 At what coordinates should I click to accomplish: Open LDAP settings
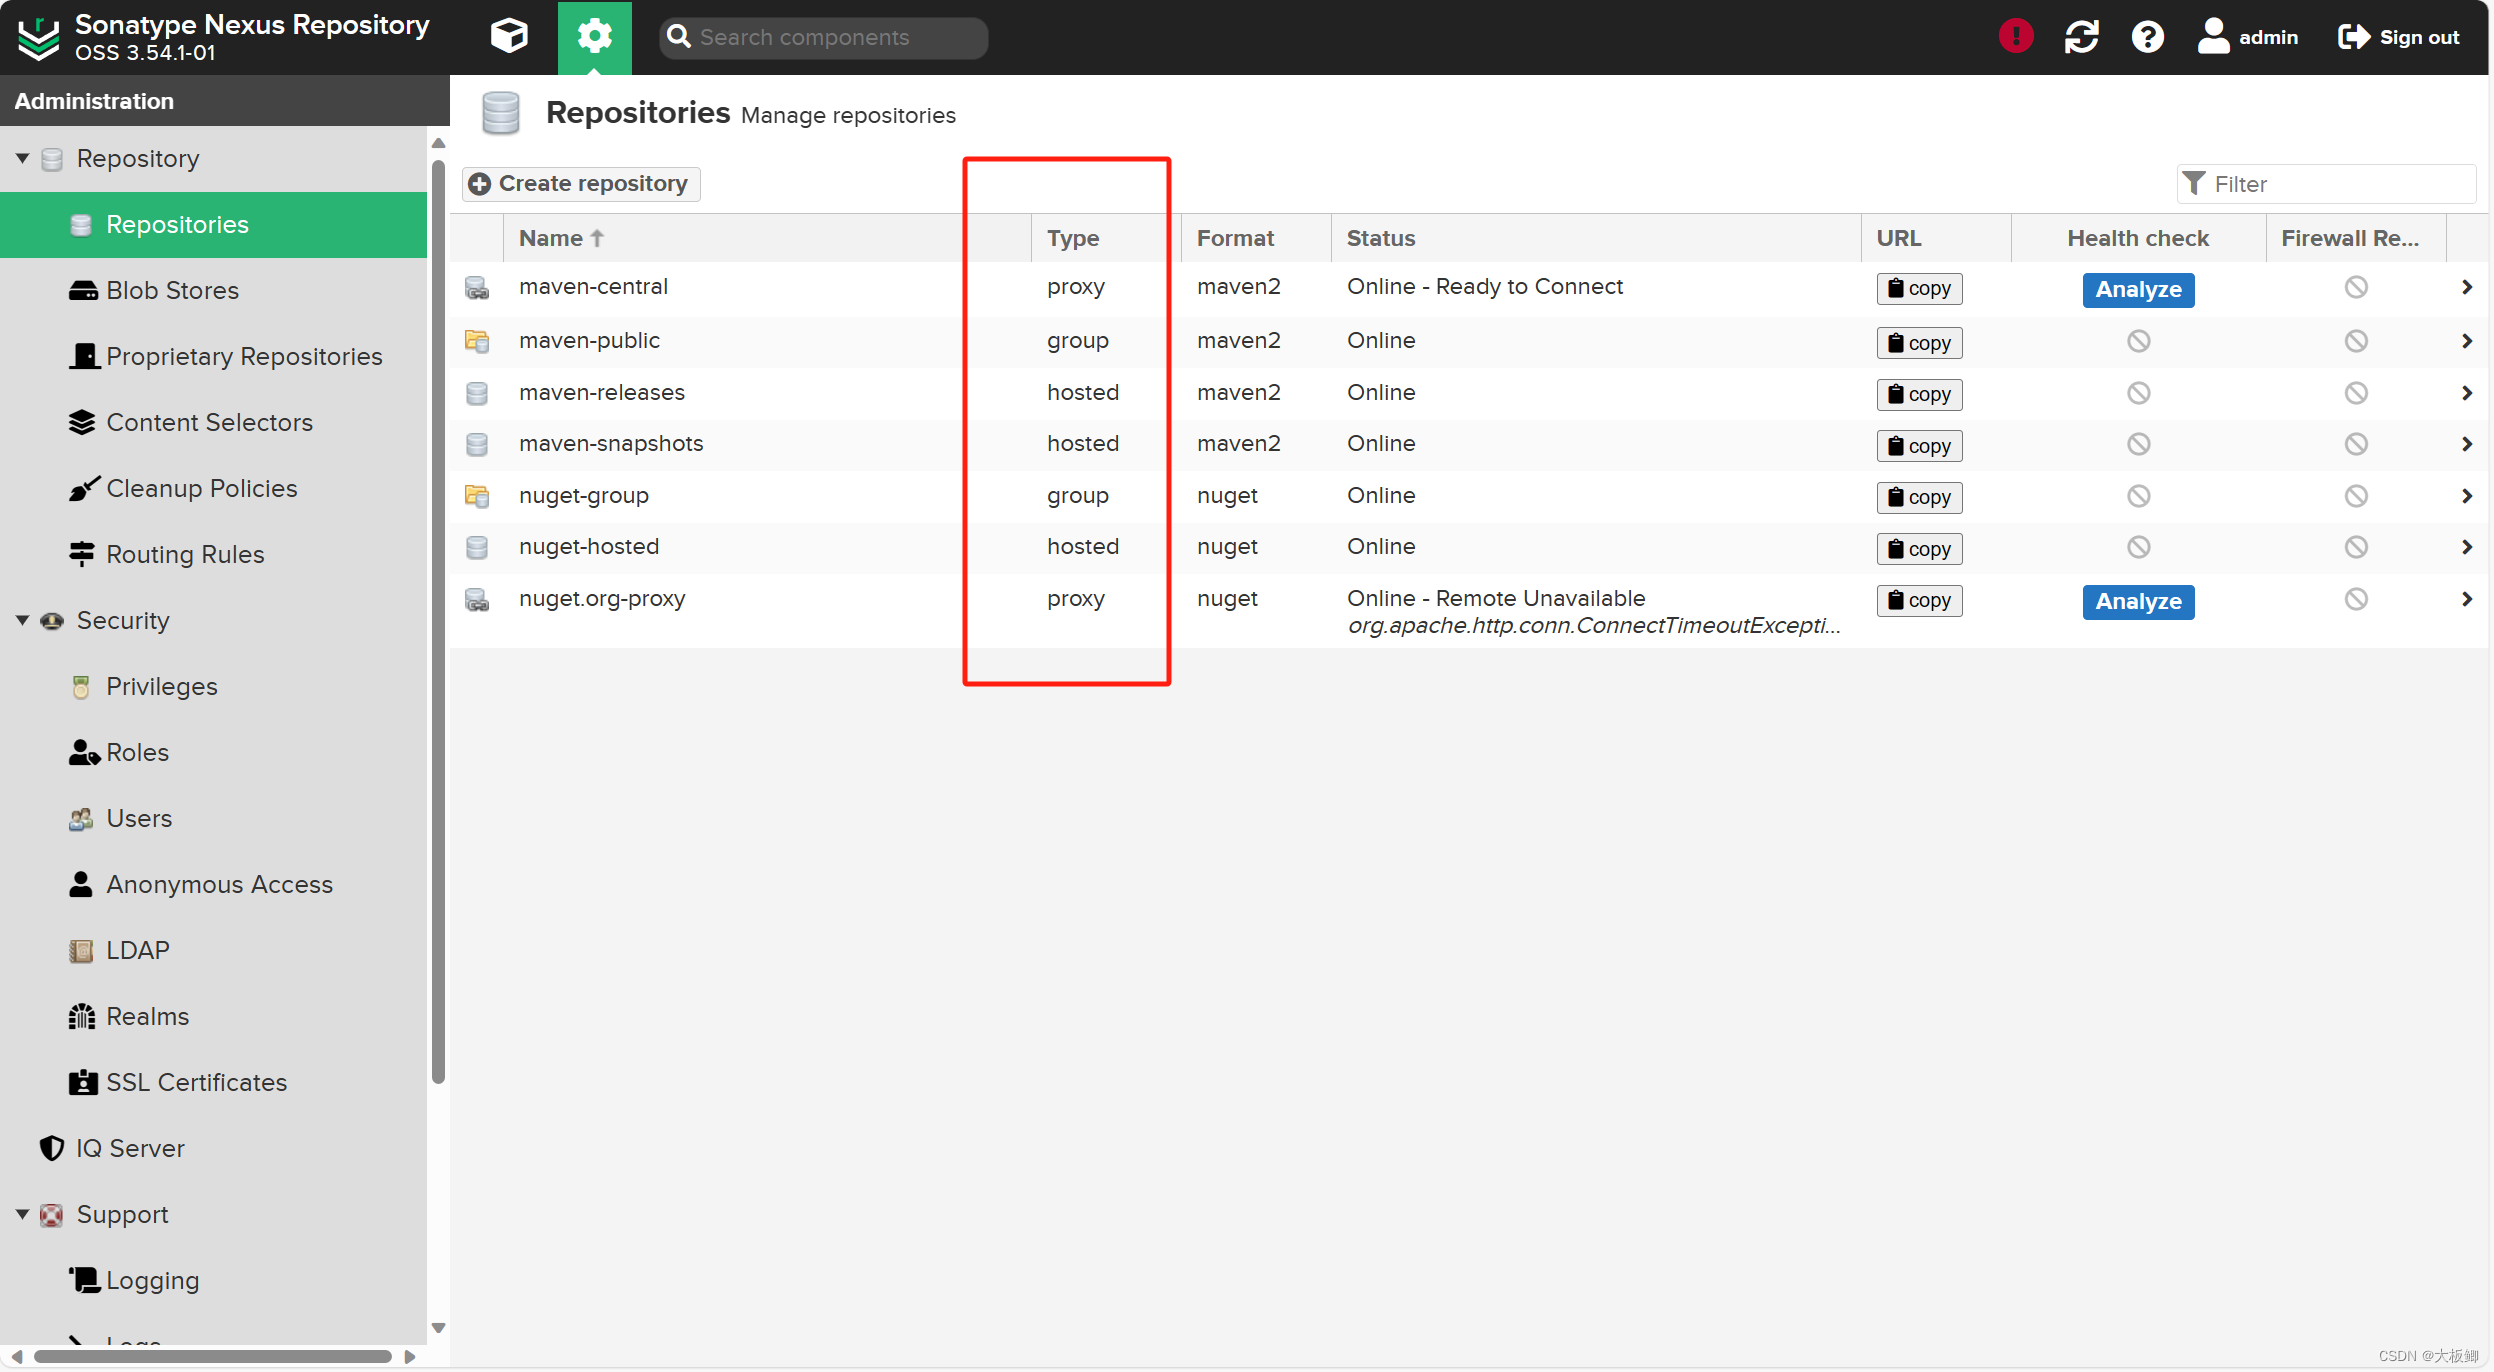213,950
